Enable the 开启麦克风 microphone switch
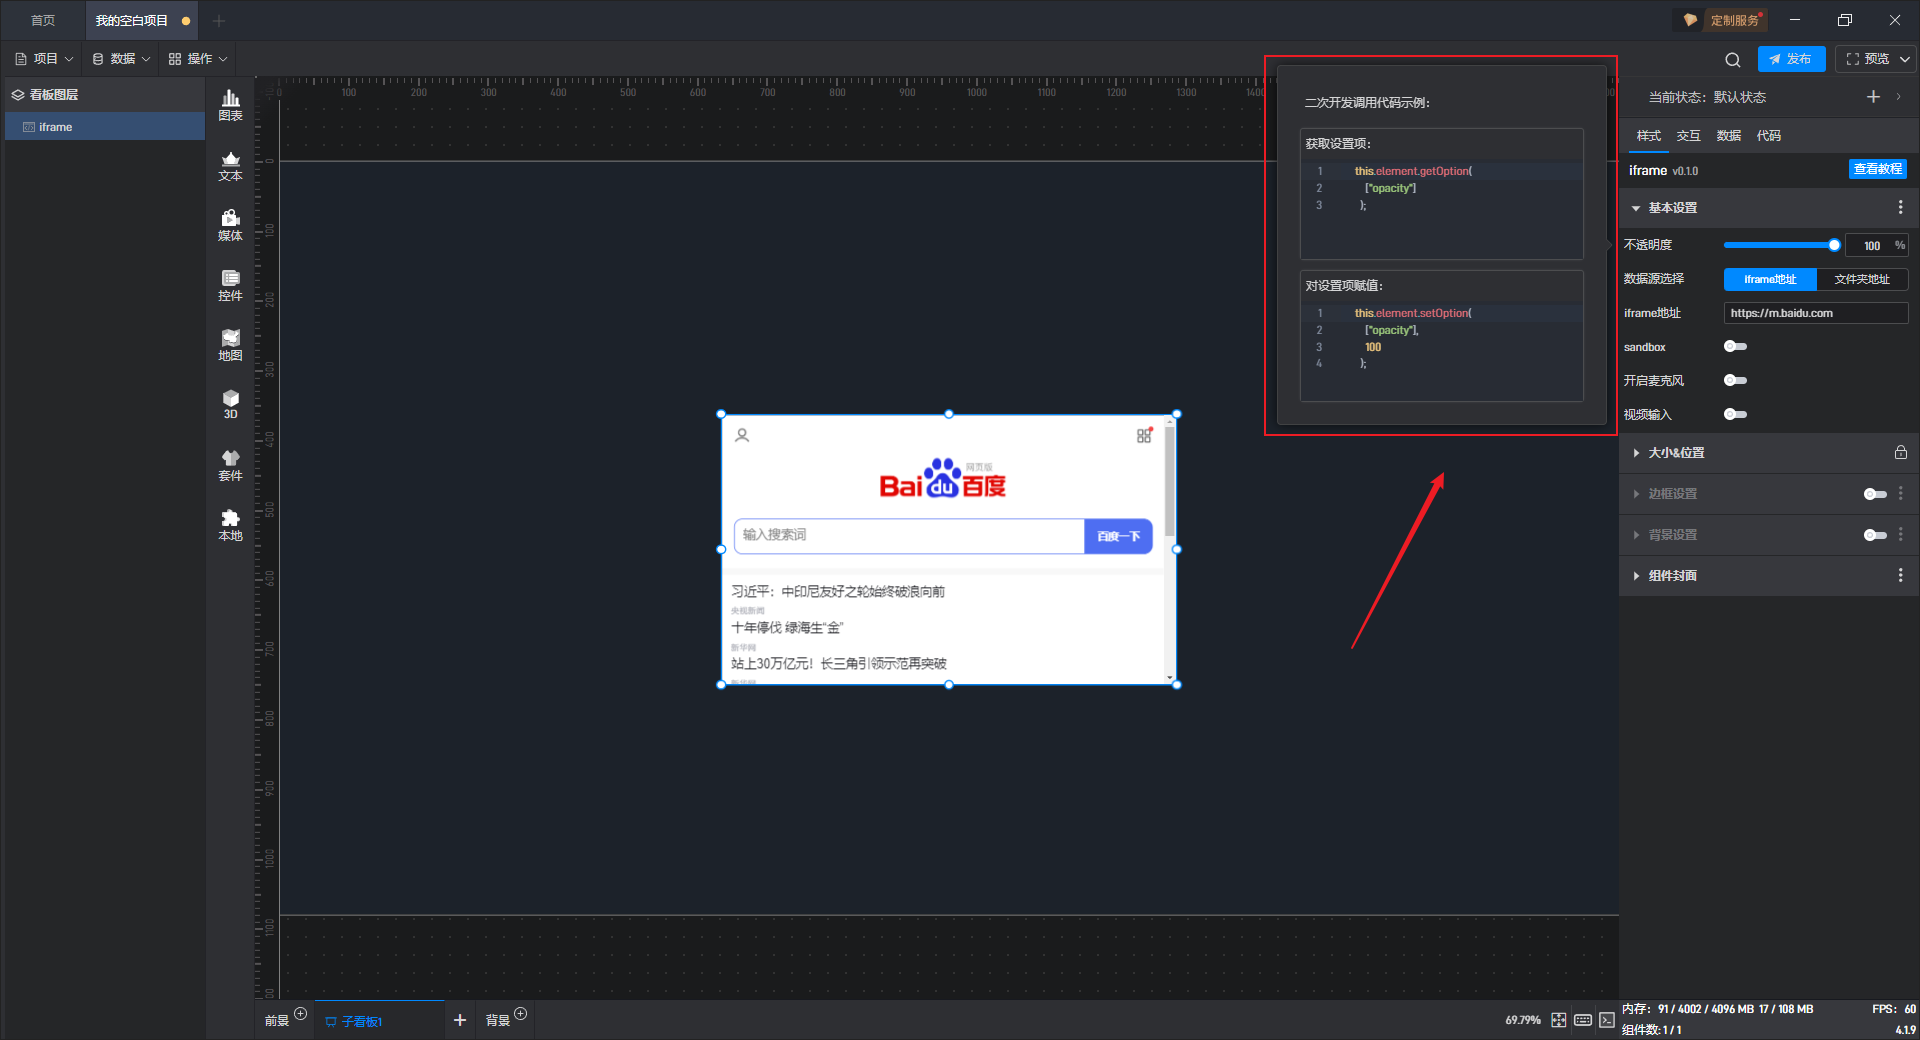The width and height of the screenshot is (1920, 1040). pyautogui.click(x=1735, y=381)
